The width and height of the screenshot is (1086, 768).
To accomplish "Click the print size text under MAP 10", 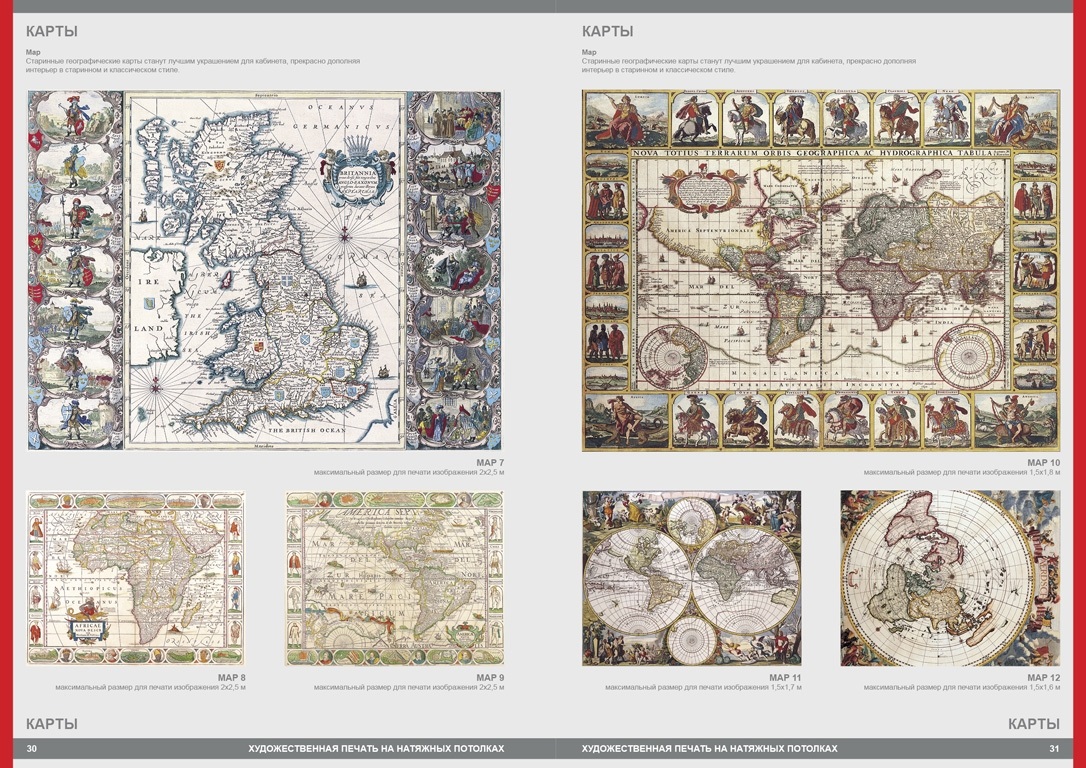I will 961,472.
